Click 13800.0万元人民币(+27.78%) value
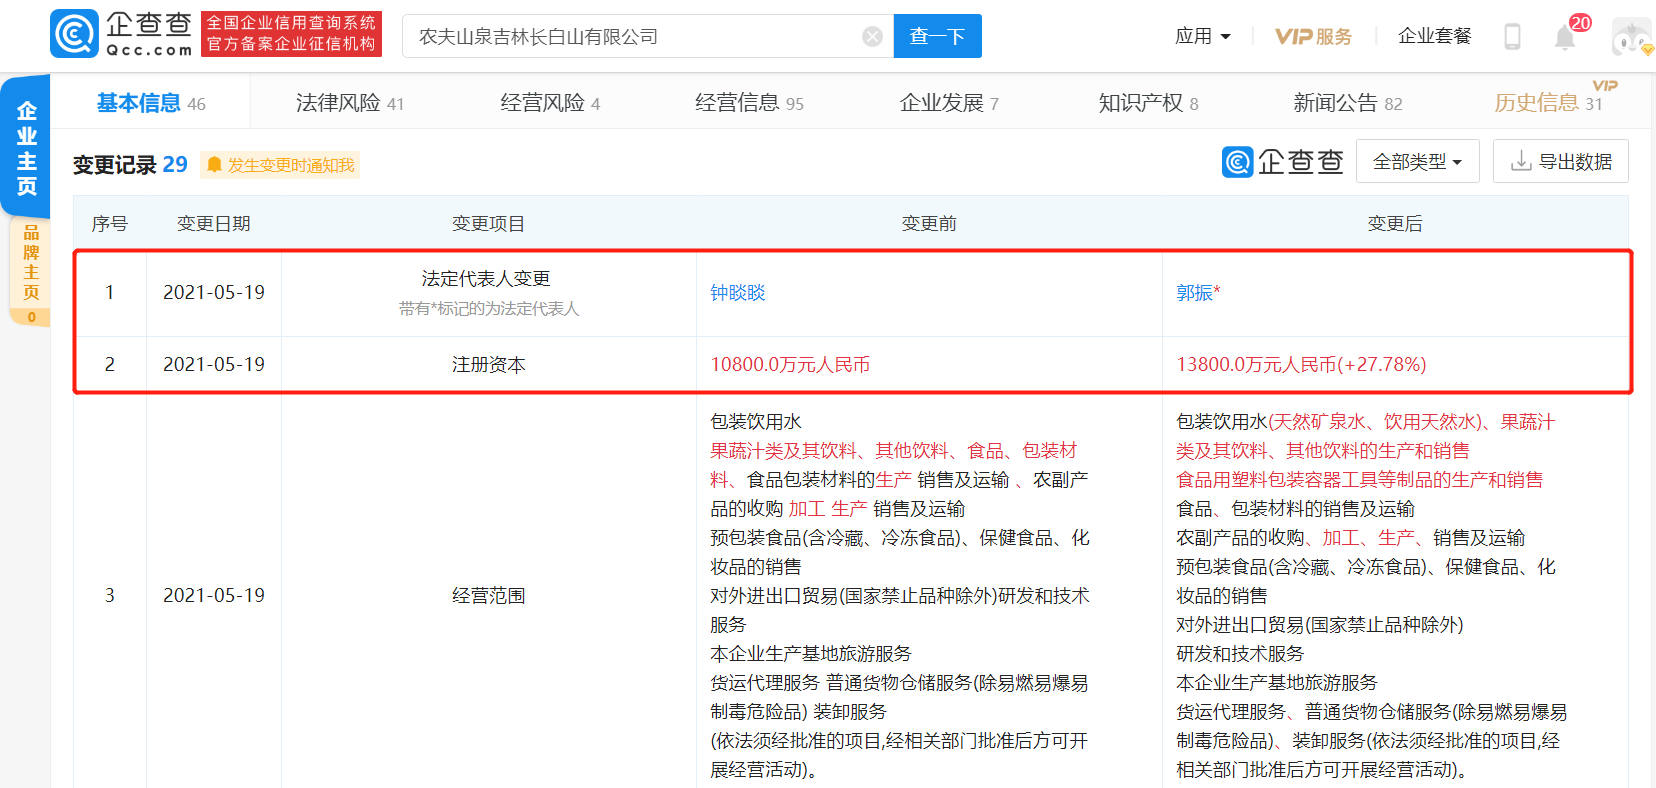Viewport: 1656px width, 788px height. (x=1301, y=365)
